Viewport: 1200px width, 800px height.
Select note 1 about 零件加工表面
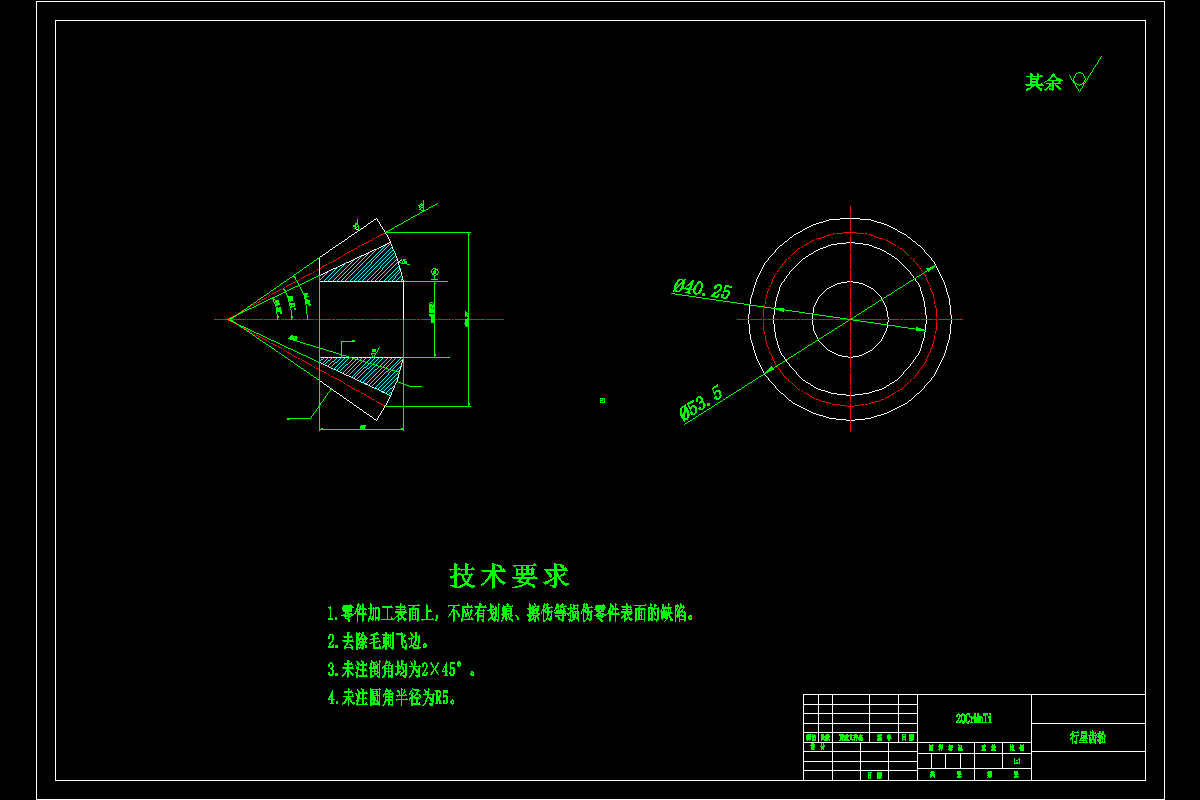tap(511, 613)
